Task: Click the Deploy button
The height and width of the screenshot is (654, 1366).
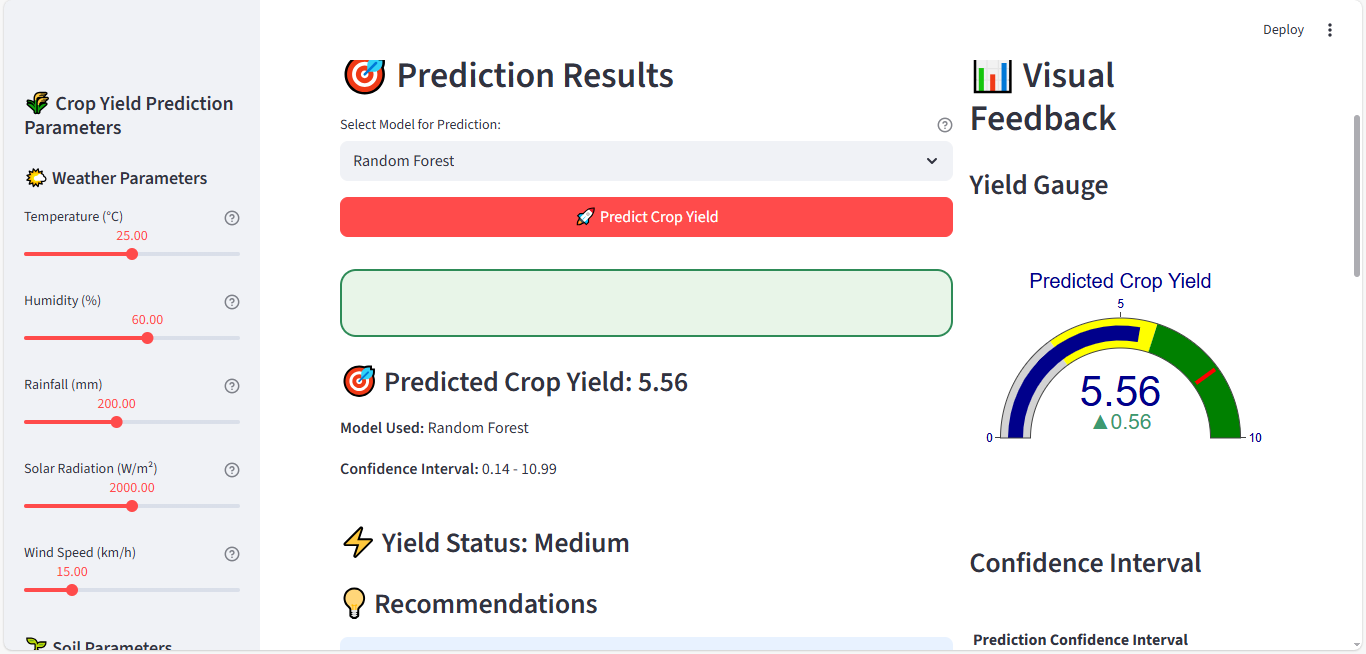Action: pos(1283,30)
